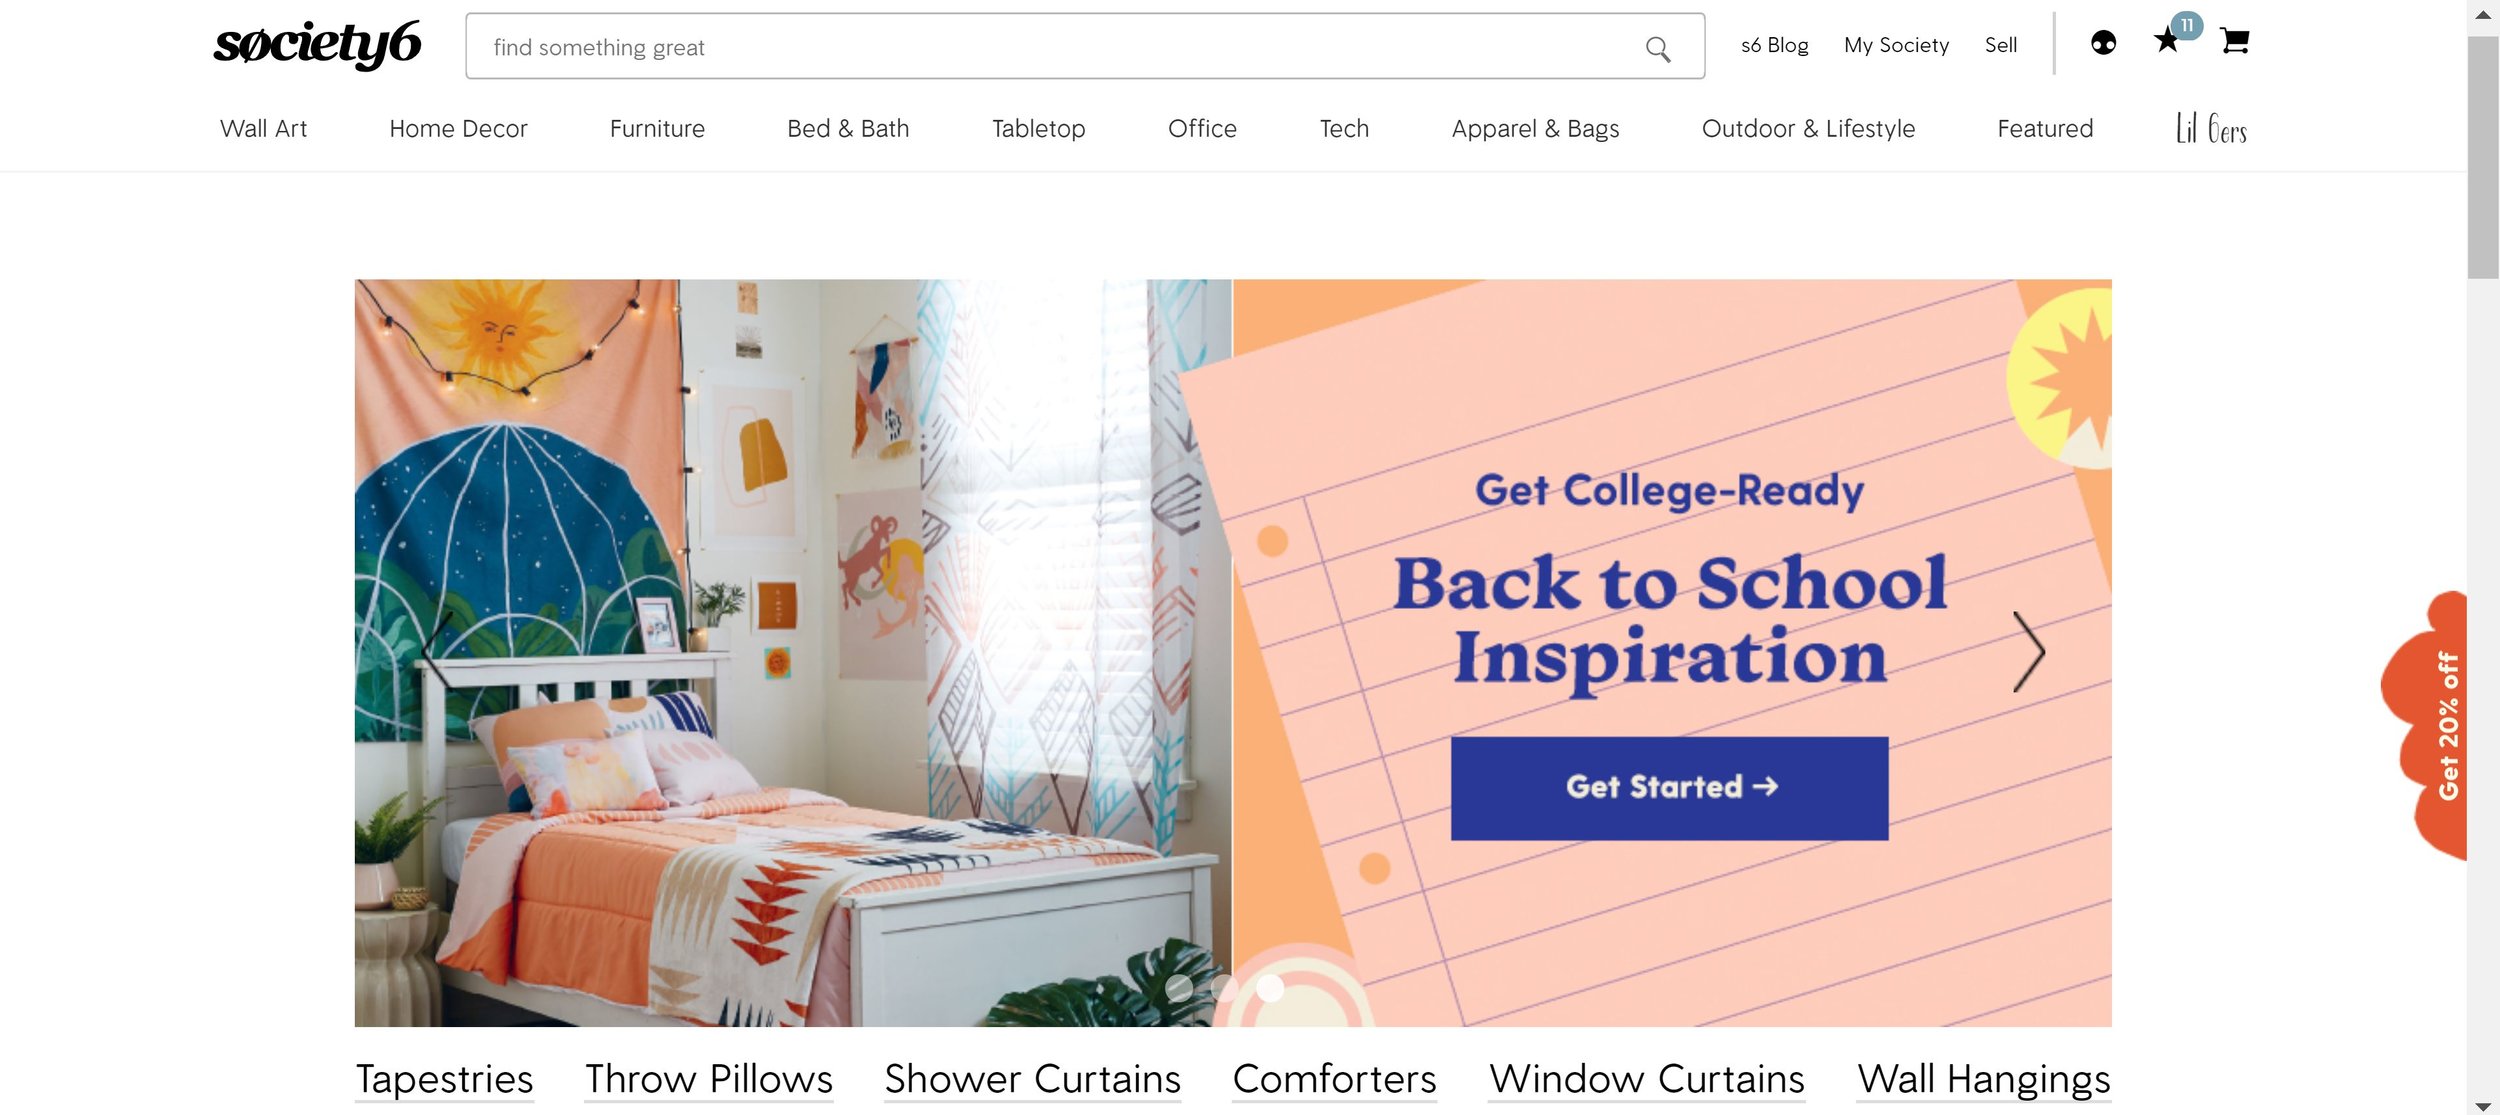Viewport: 2500px width, 1115px height.
Task: Open the Featured menu item
Action: click(2045, 129)
